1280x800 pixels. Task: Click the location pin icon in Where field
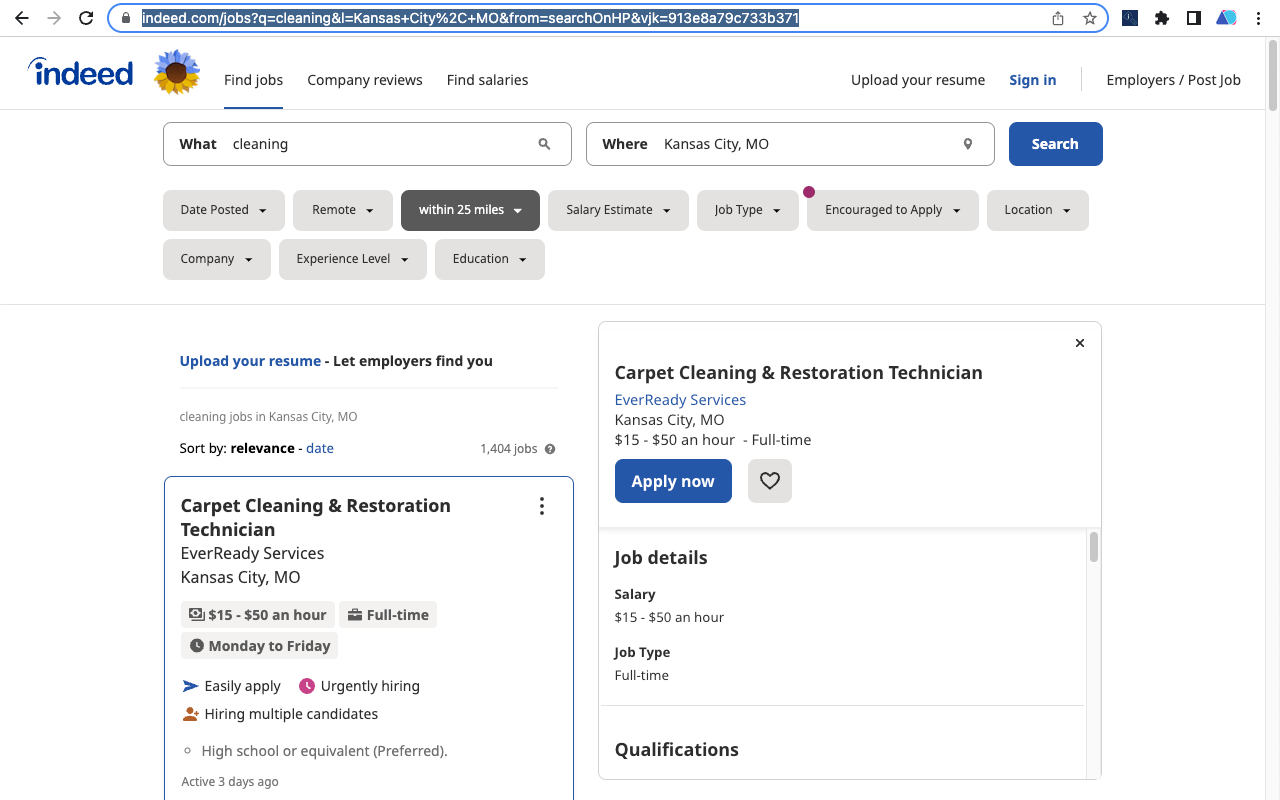pos(967,144)
